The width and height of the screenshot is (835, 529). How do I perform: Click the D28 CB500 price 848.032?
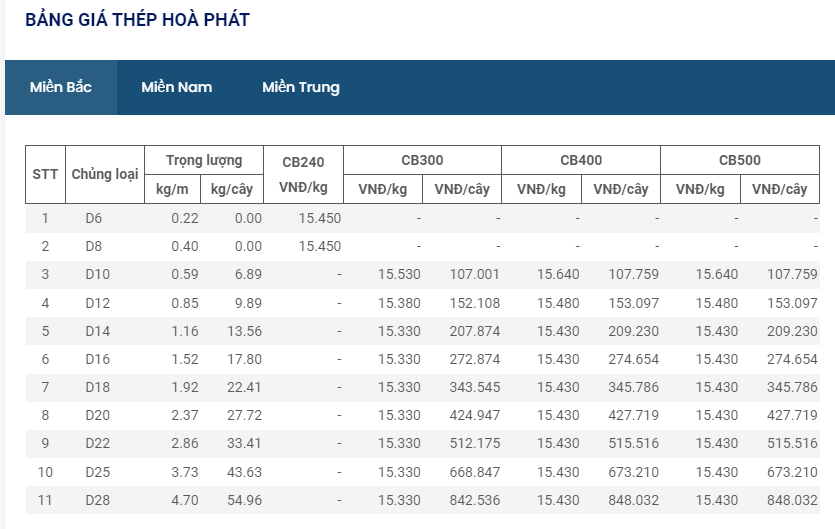tap(792, 500)
